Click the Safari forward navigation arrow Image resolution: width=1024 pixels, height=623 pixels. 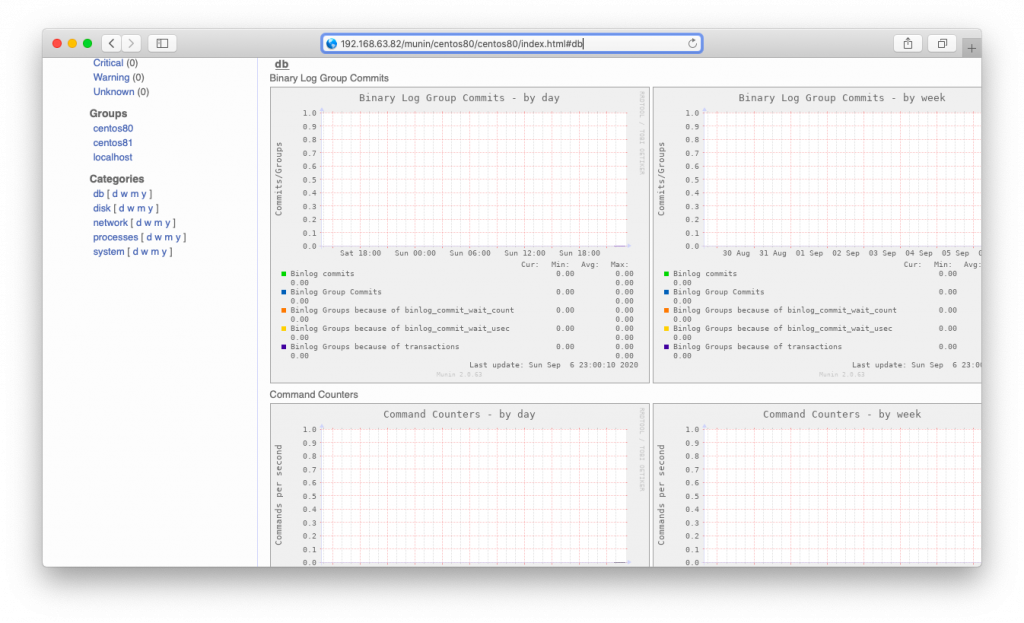(131, 43)
